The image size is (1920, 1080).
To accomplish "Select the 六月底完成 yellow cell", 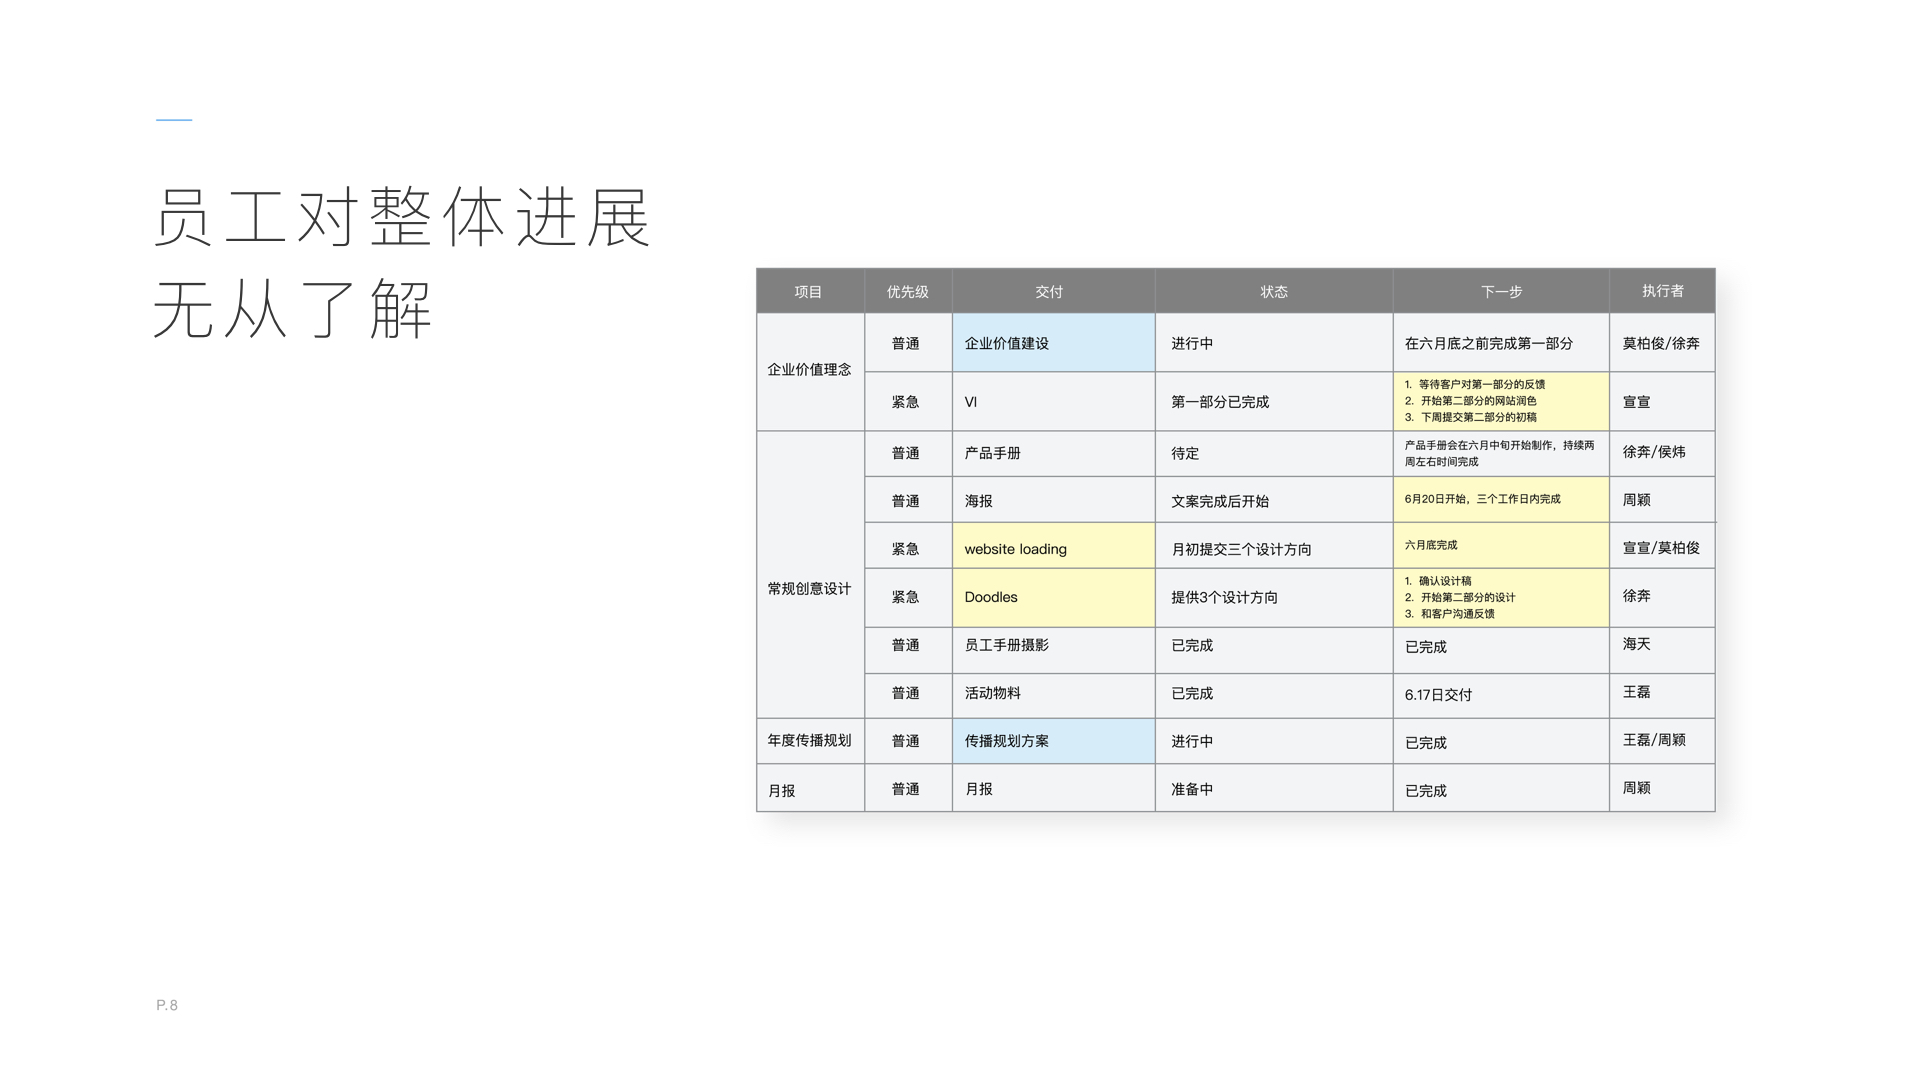I will point(1500,546).
